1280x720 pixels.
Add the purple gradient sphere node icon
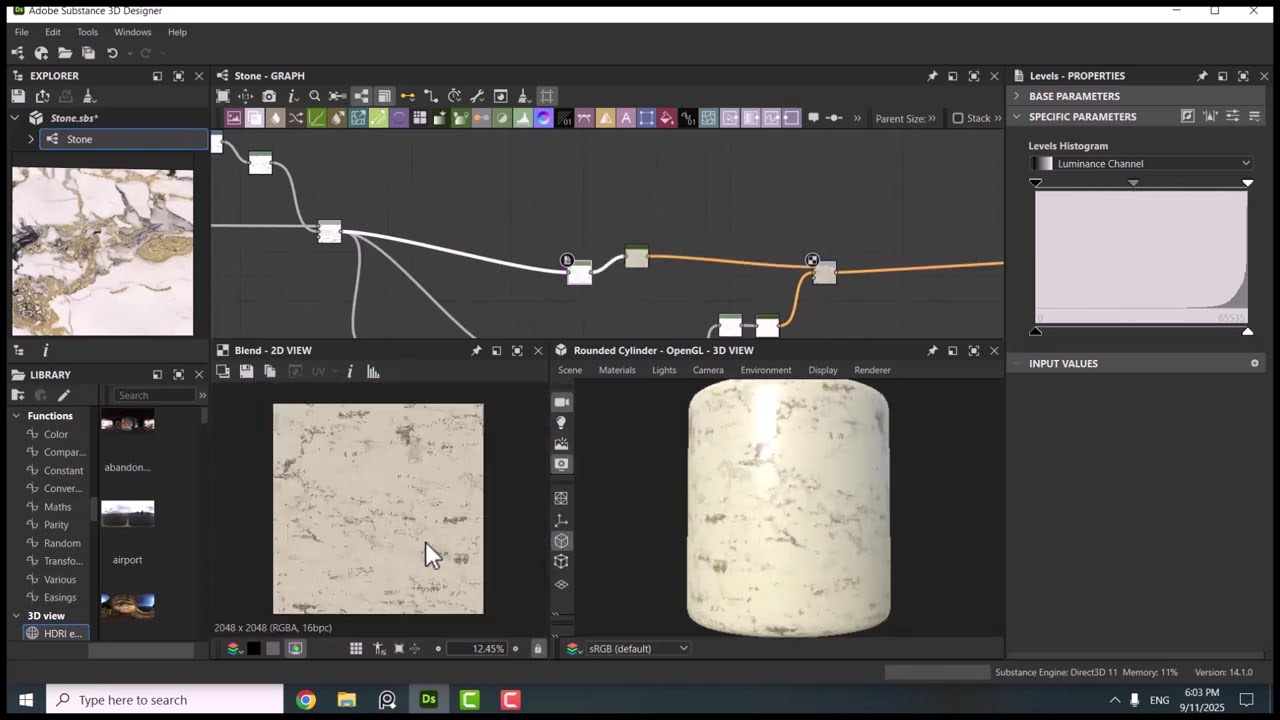point(543,118)
